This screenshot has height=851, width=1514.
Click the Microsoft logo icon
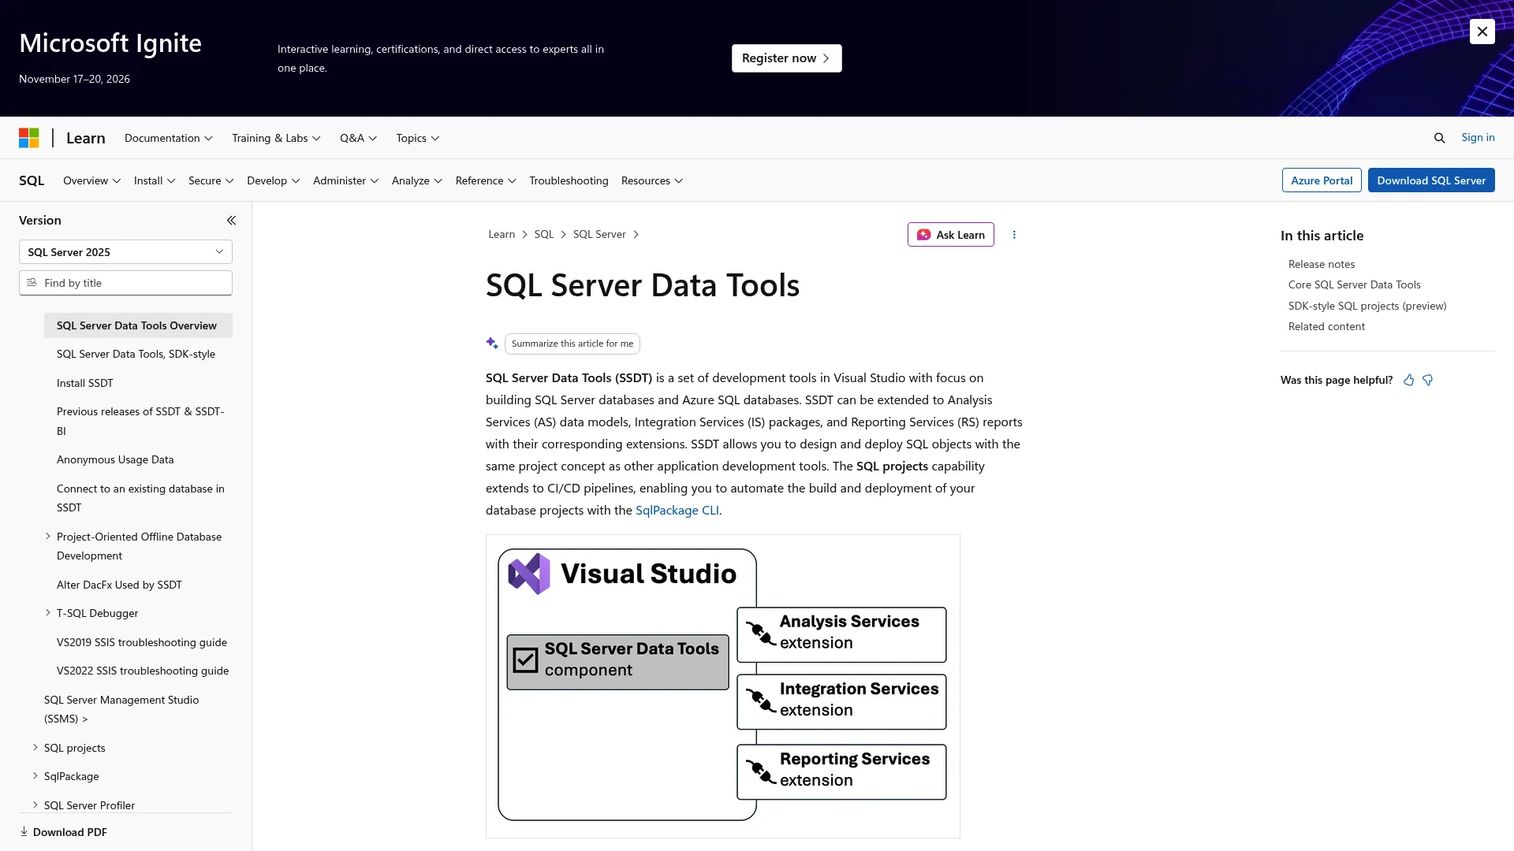(x=29, y=138)
